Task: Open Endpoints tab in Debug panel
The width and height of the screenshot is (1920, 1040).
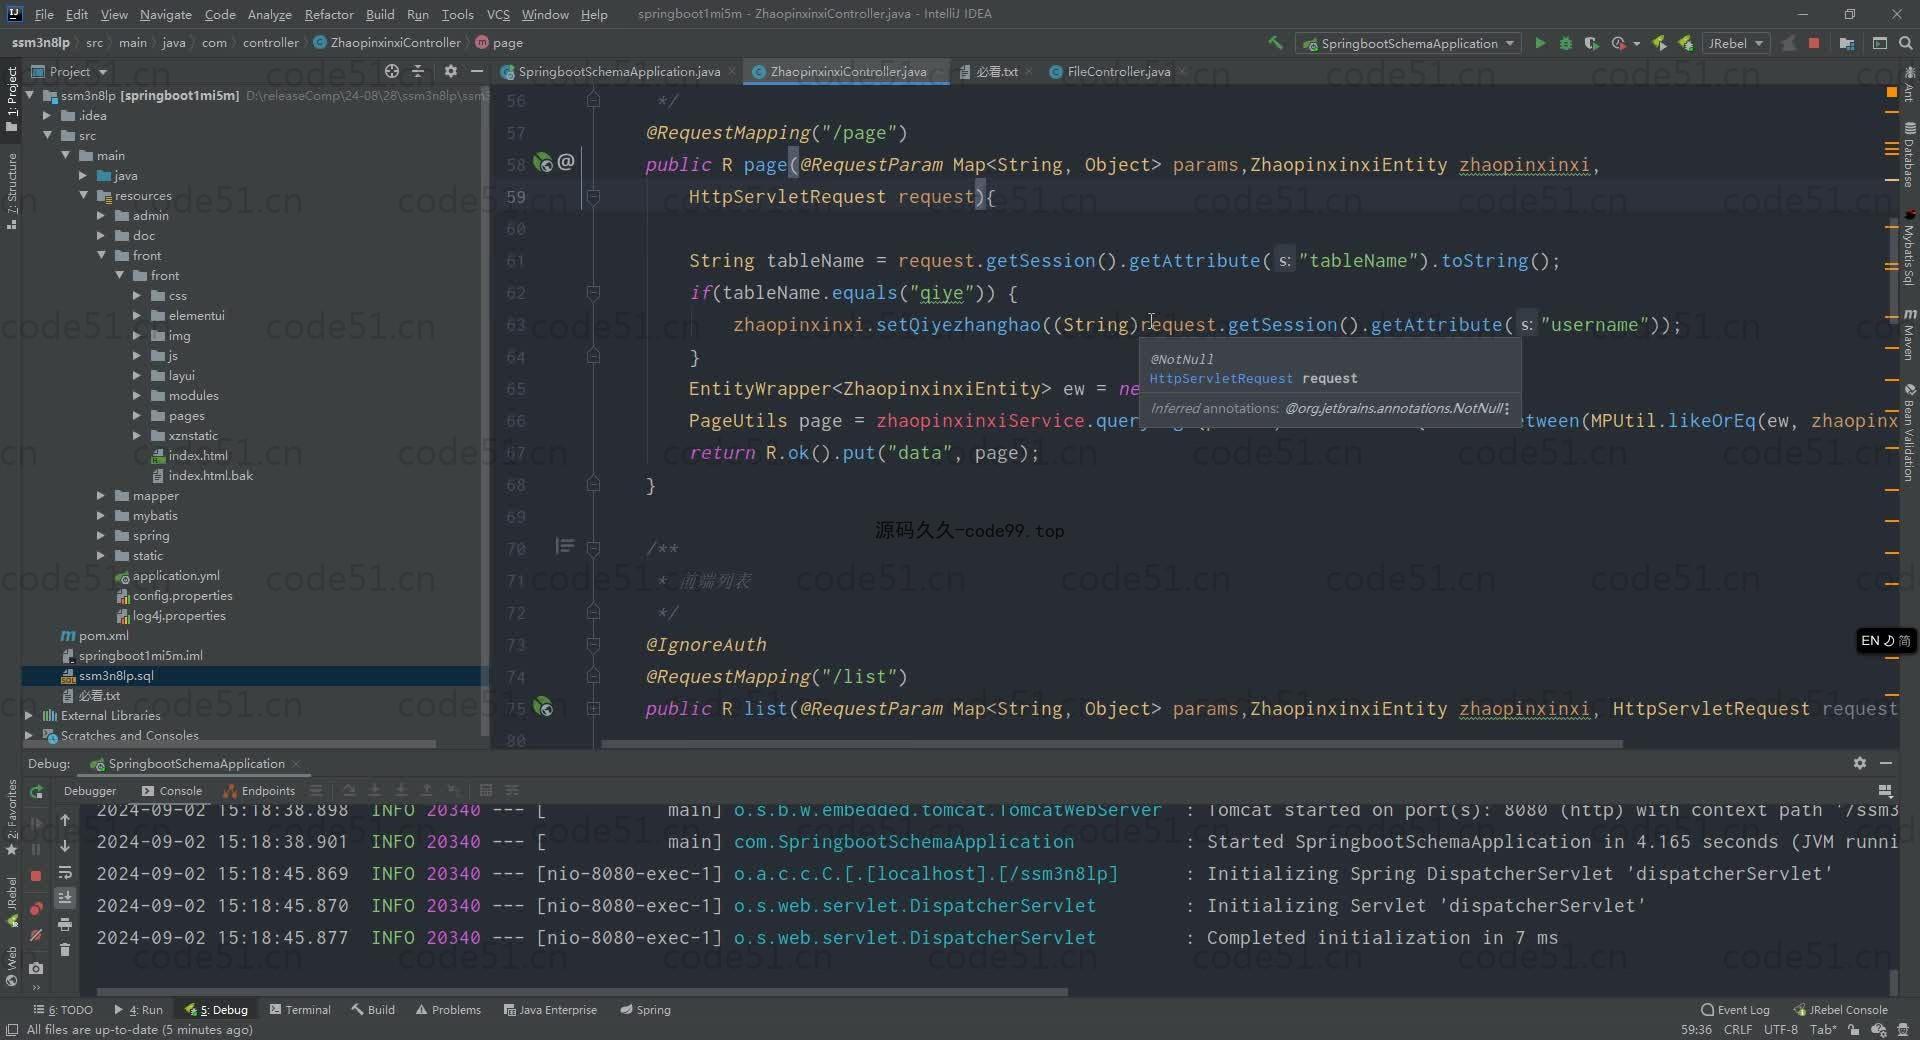Action: (260, 790)
